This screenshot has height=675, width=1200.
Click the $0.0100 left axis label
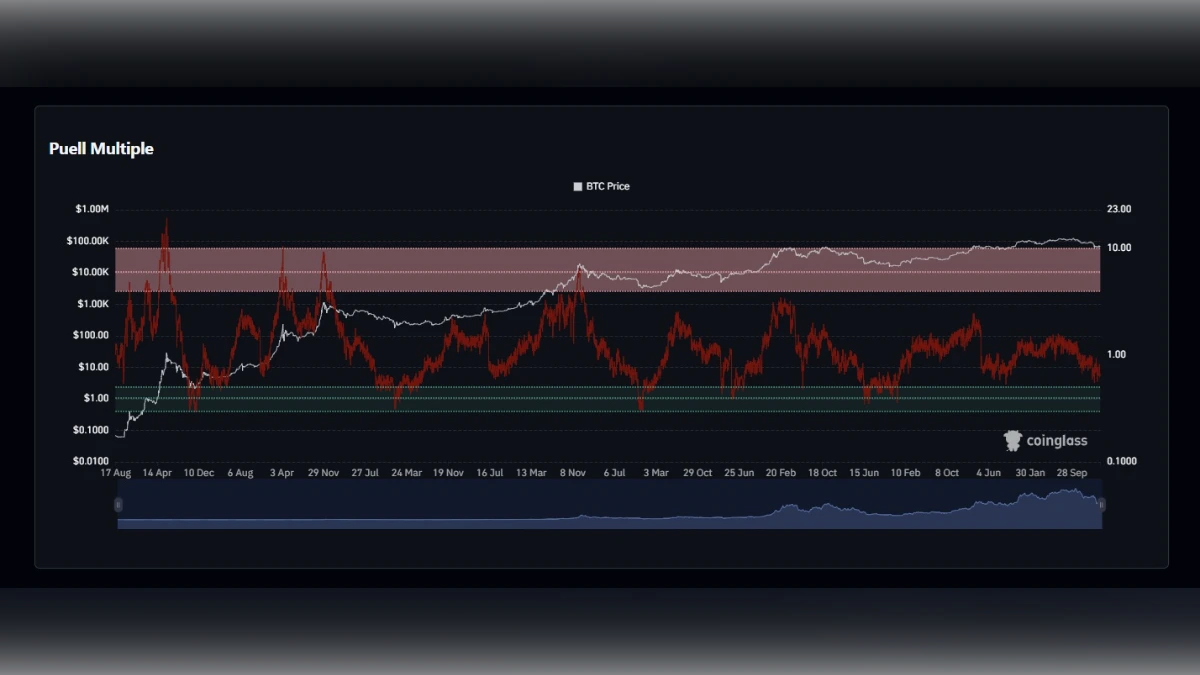pyautogui.click(x=90, y=461)
